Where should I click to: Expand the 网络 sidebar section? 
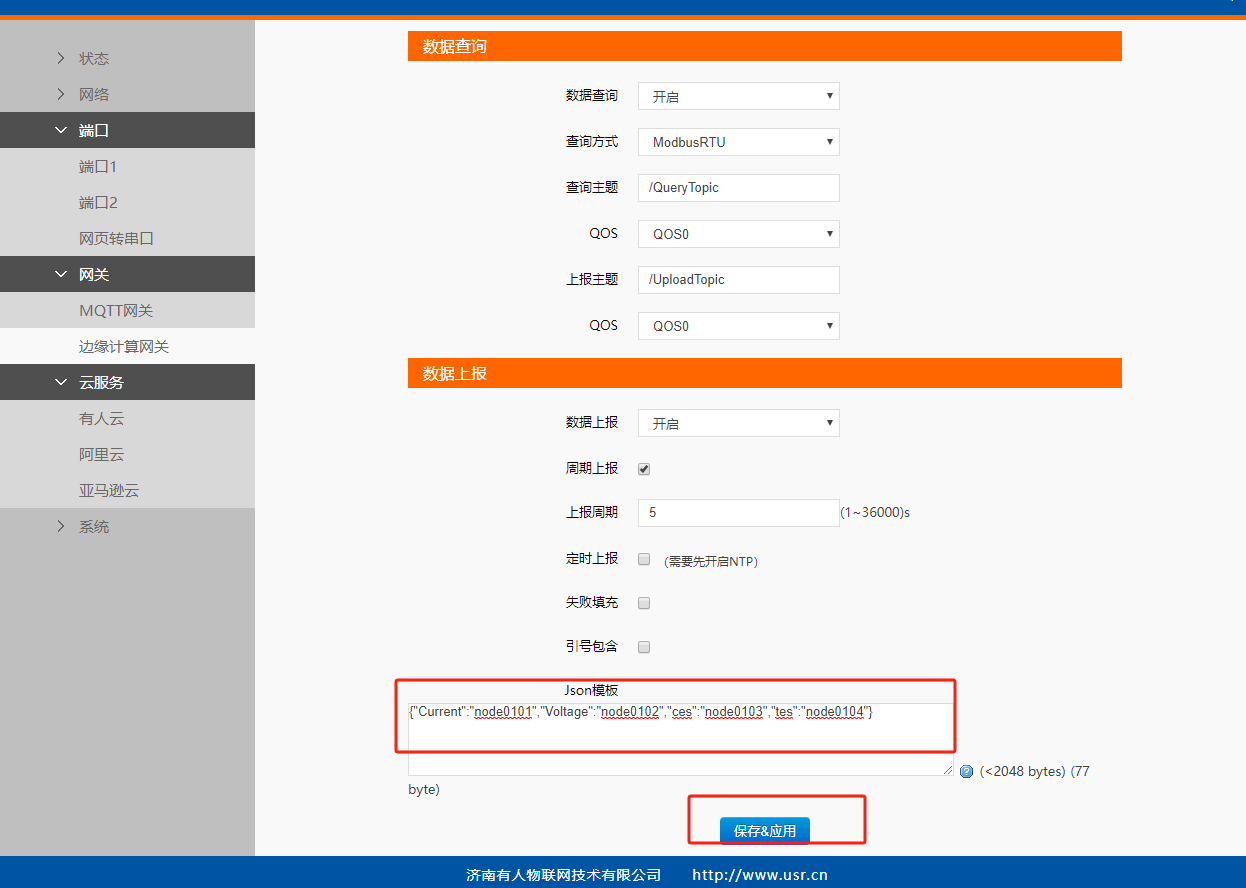click(x=94, y=95)
